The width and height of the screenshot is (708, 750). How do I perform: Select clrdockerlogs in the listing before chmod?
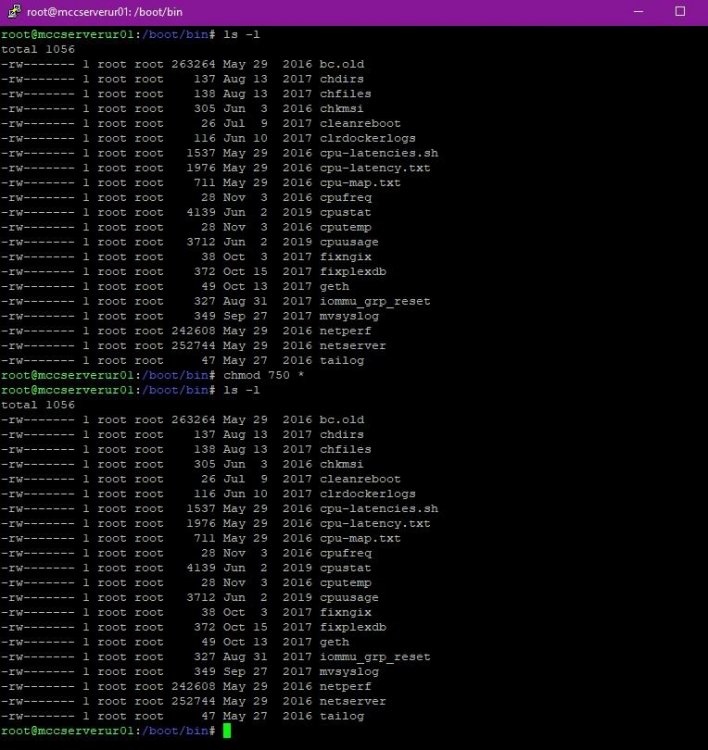(368, 138)
